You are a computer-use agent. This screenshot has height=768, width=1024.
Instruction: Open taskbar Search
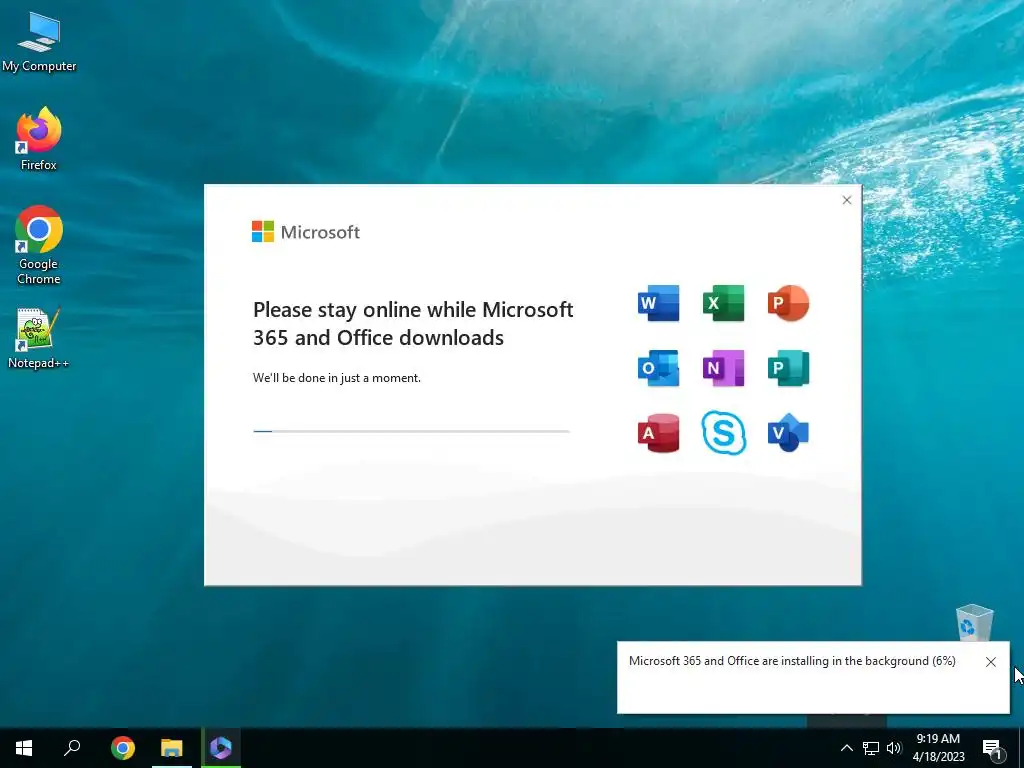click(72, 748)
